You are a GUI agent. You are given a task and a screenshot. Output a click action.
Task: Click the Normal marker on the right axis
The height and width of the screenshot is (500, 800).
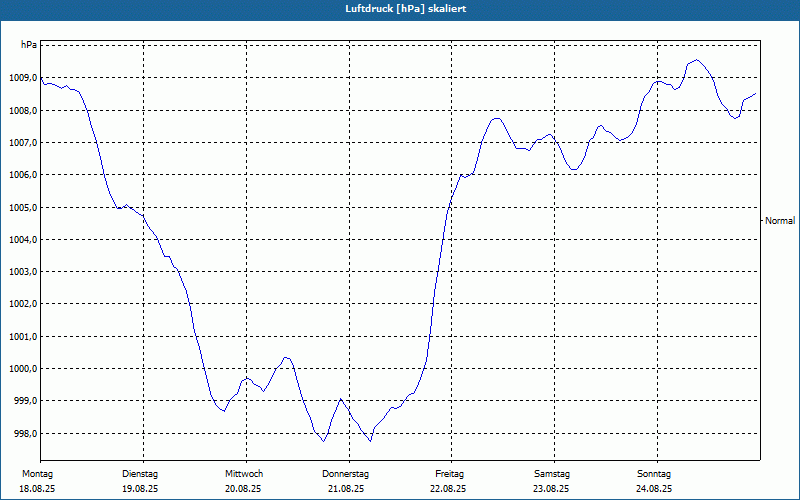click(x=780, y=221)
